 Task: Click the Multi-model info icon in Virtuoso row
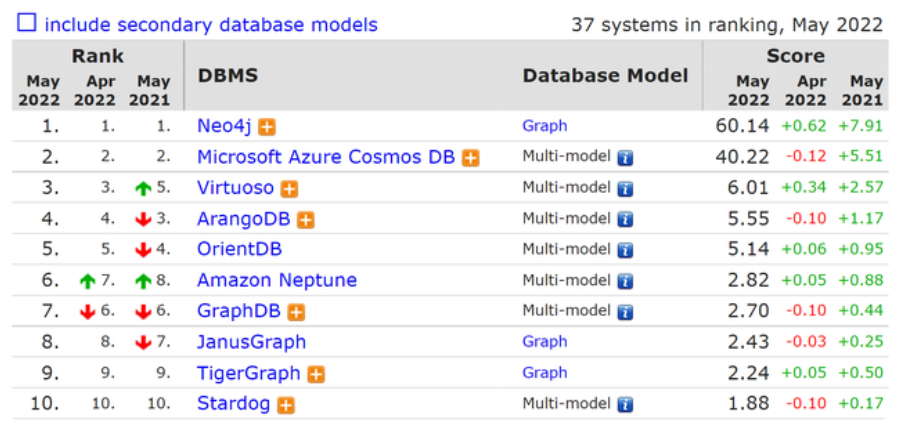coord(625,189)
